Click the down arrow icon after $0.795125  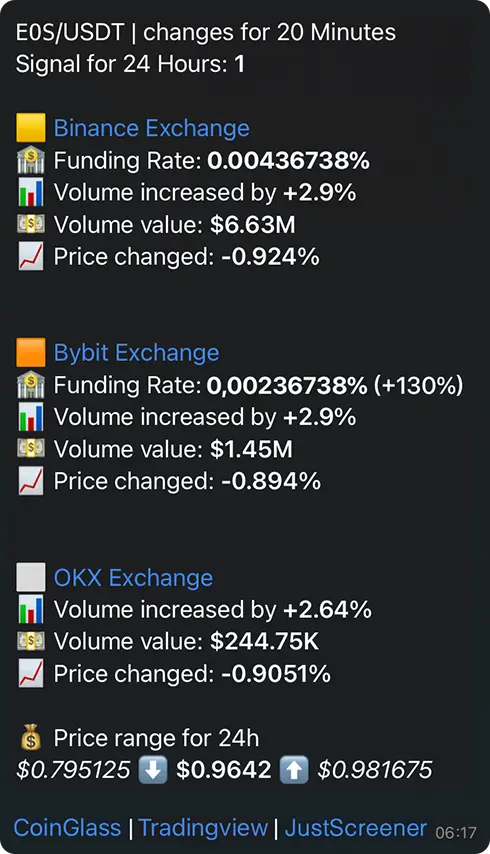(153, 770)
